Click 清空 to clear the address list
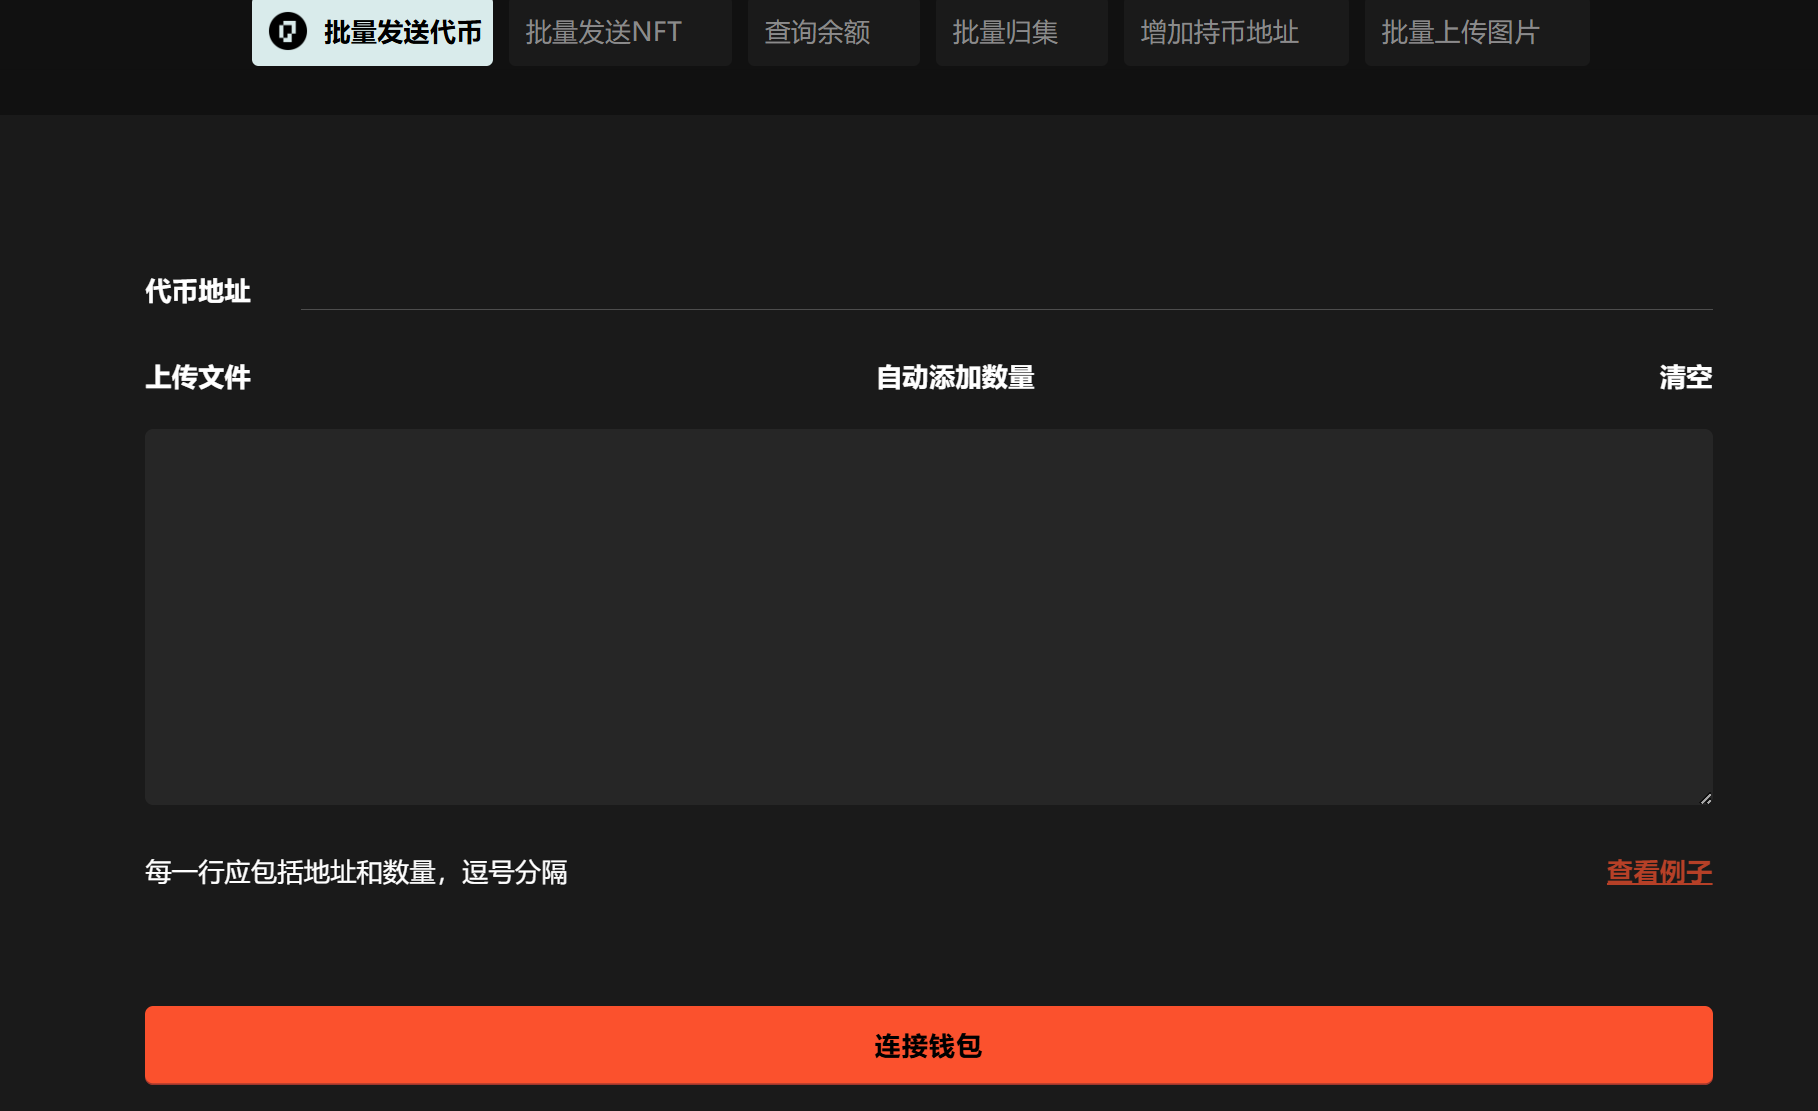 pyautogui.click(x=1686, y=377)
